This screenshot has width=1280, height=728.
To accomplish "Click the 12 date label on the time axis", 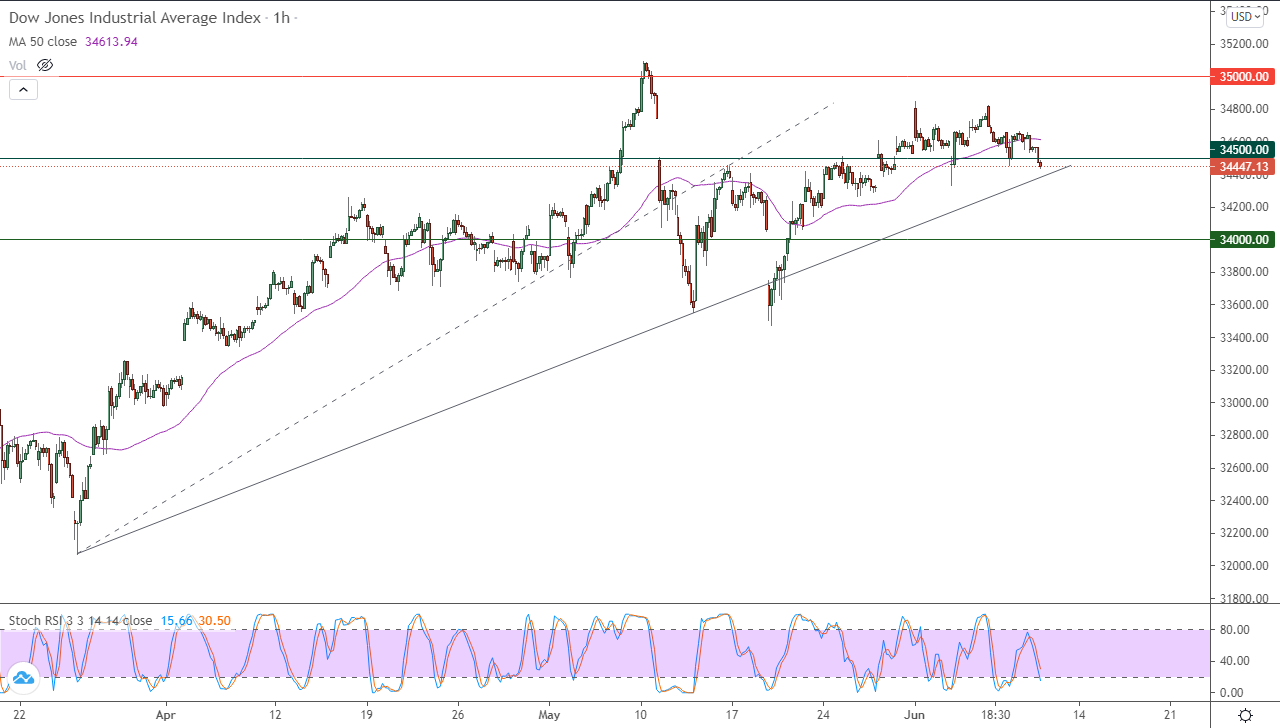I will click(276, 716).
